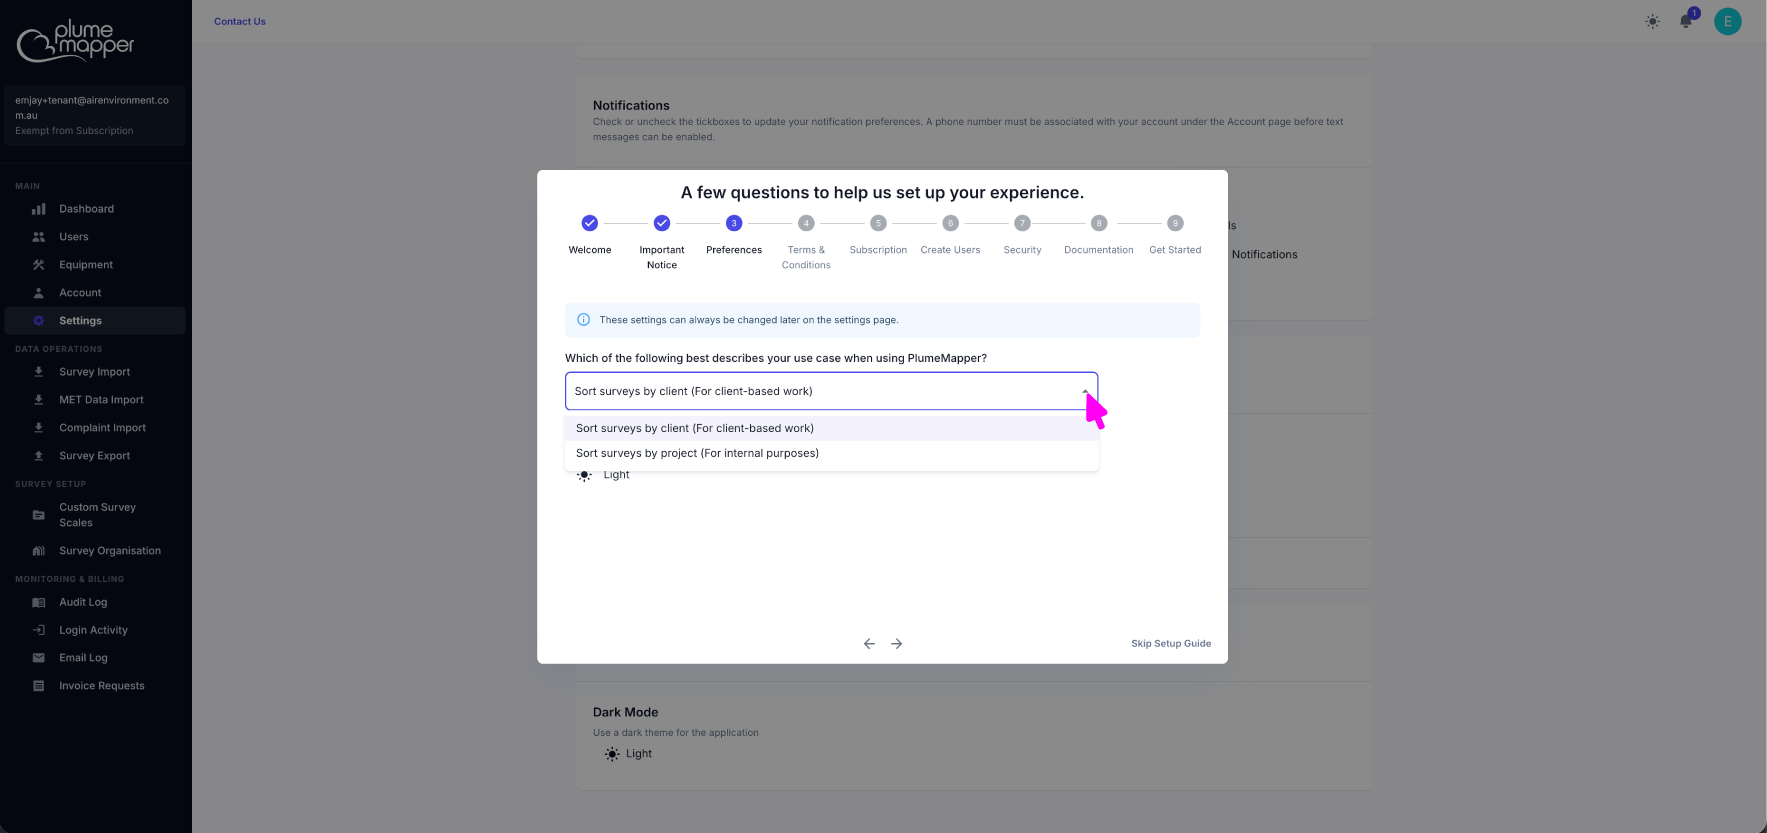Click the Account person icon
The width and height of the screenshot is (1767, 833).
tap(39, 293)
